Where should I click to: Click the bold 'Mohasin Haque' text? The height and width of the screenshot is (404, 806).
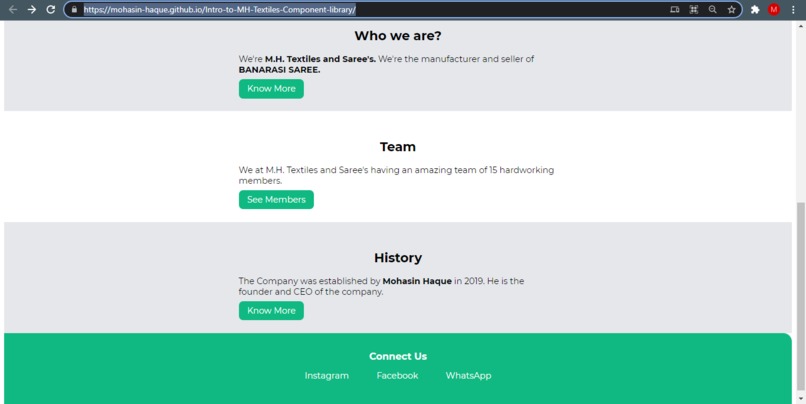coord(417,281)
